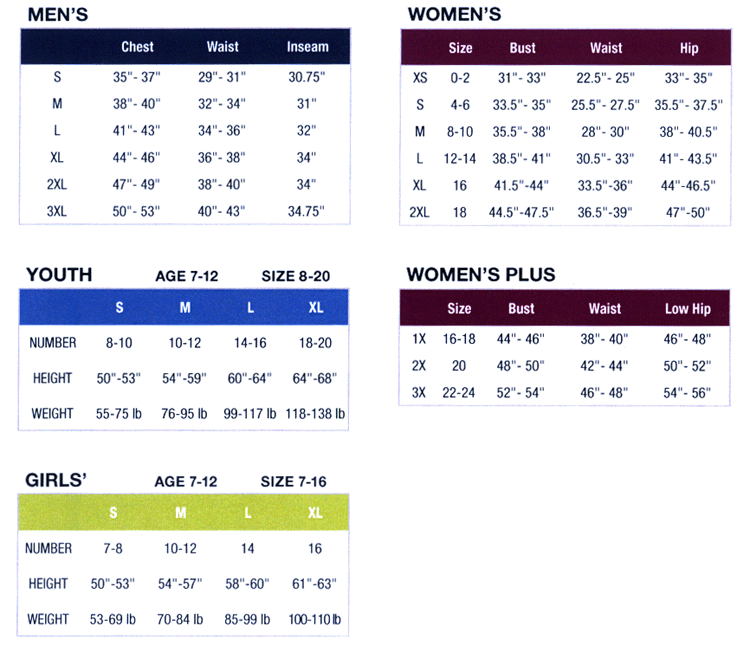Image resolution: width=750 pixels, height=652 pixels.
Task: Click Youth weight value 99-117 lb
Action: coord(250,414)
